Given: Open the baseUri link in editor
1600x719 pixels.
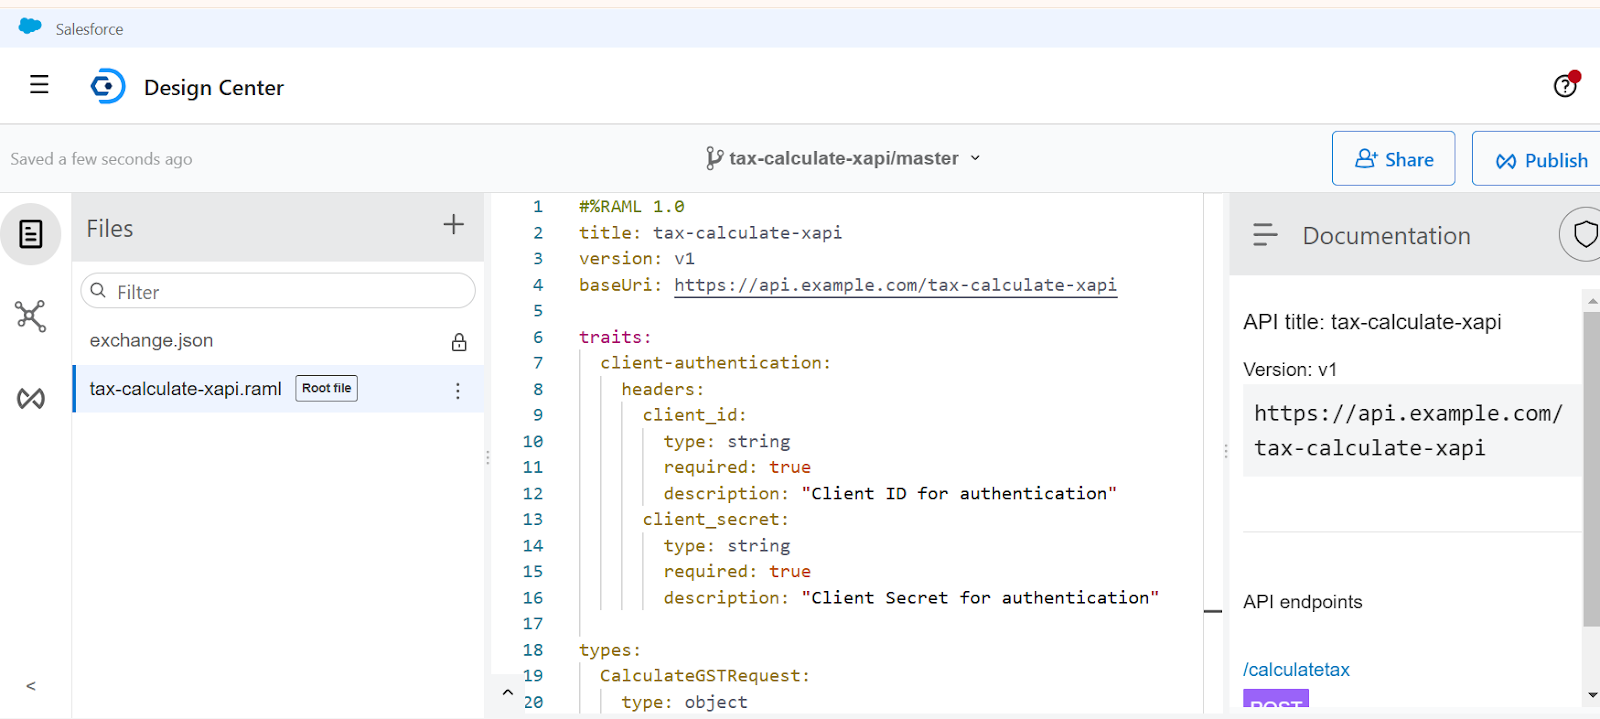Looking at the screenshot, I should click(x=895, y=285).
